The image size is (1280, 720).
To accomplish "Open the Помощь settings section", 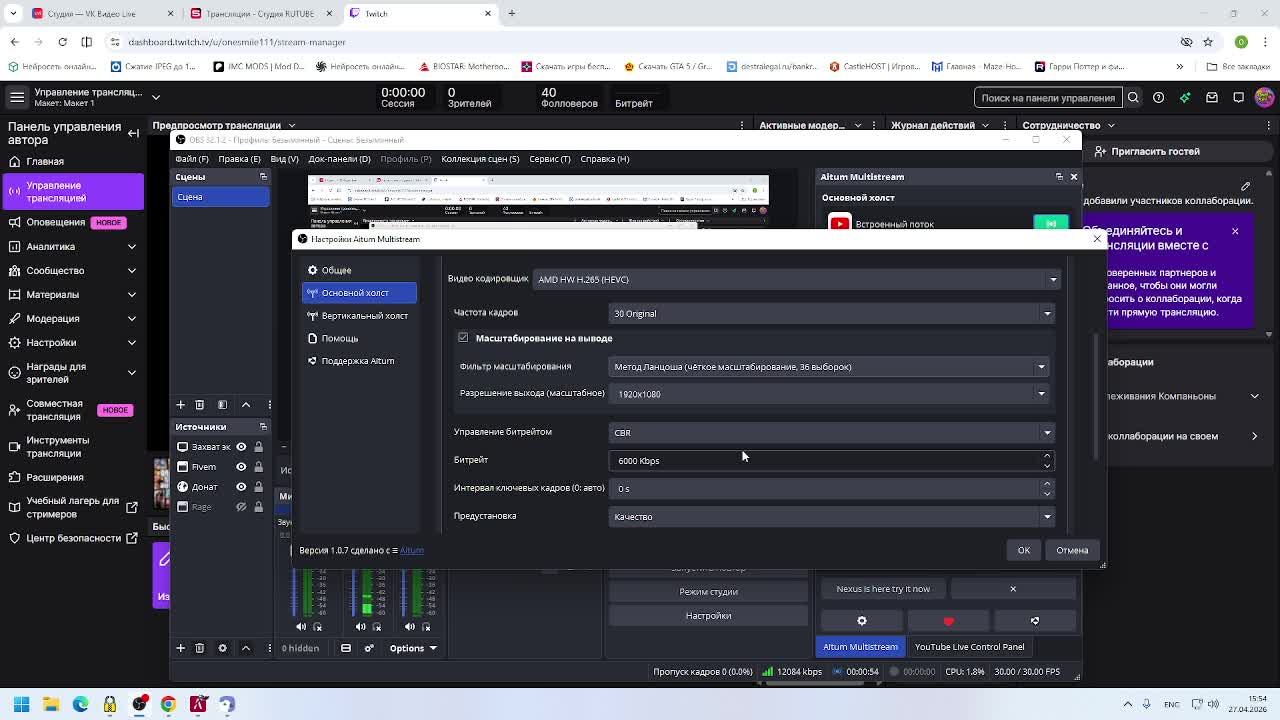I will click(359, 338).
